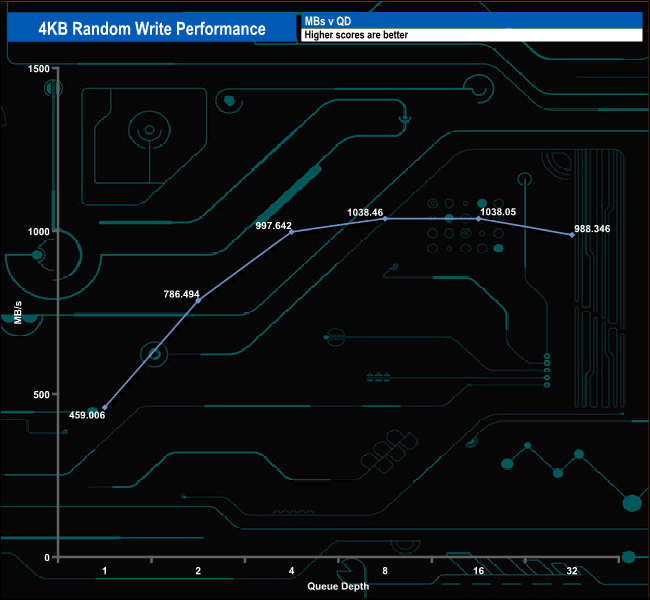Click the Queue Depth axis title
This screenshot has width=650, height=600.
pos(337,586)
